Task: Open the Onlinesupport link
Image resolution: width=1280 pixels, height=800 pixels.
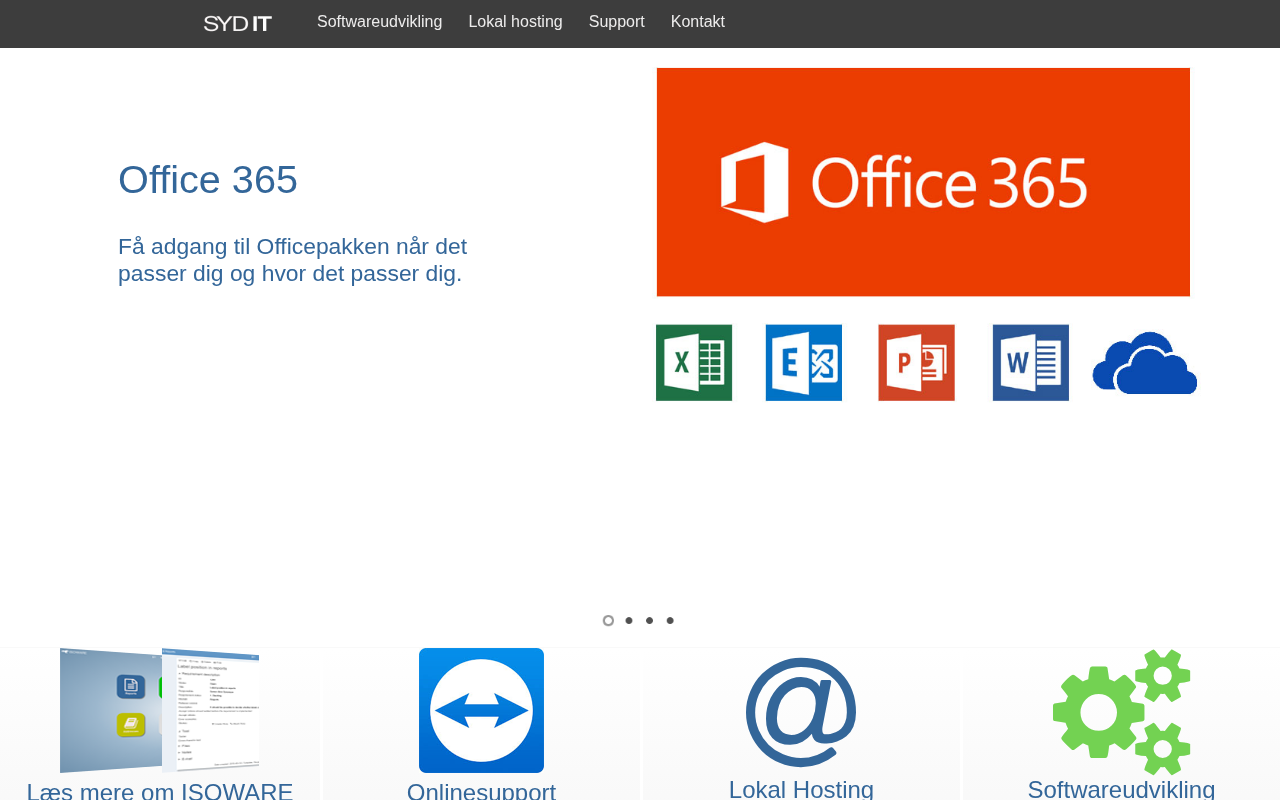Action: pos(481,790)
